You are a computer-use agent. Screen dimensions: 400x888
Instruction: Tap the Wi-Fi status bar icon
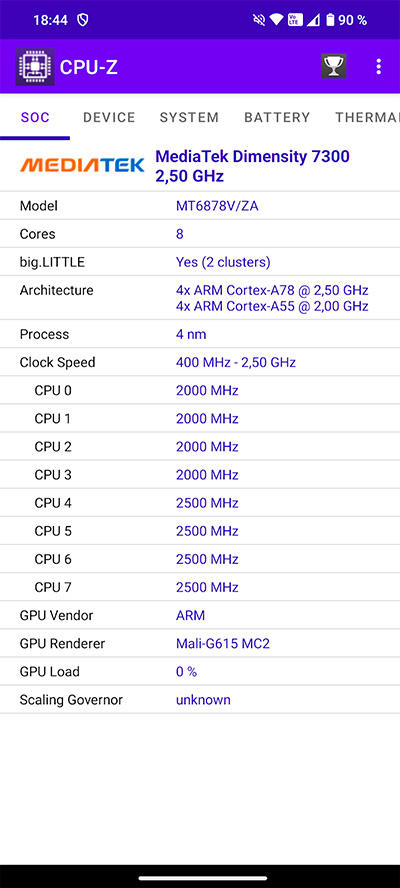click(276, 20)
